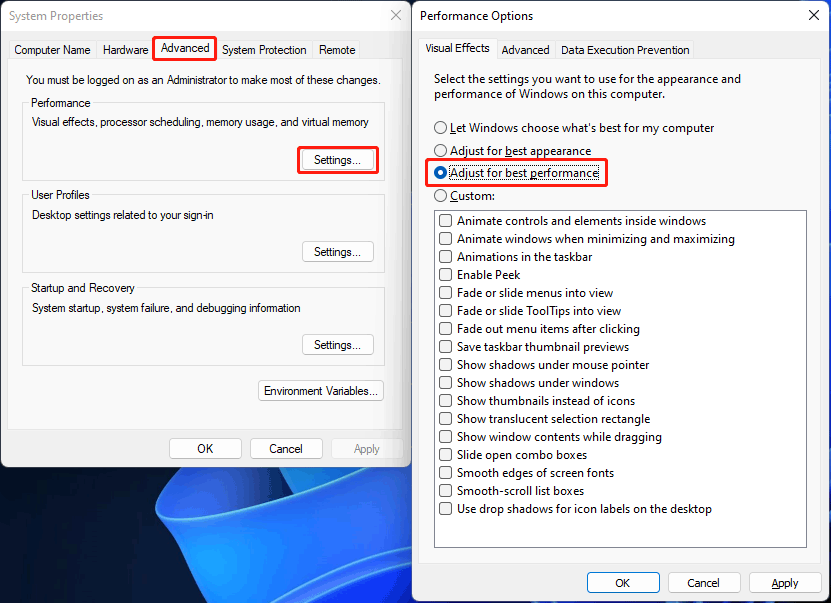
Task: Apply changes in Performance Options
Action: [785, 582]
